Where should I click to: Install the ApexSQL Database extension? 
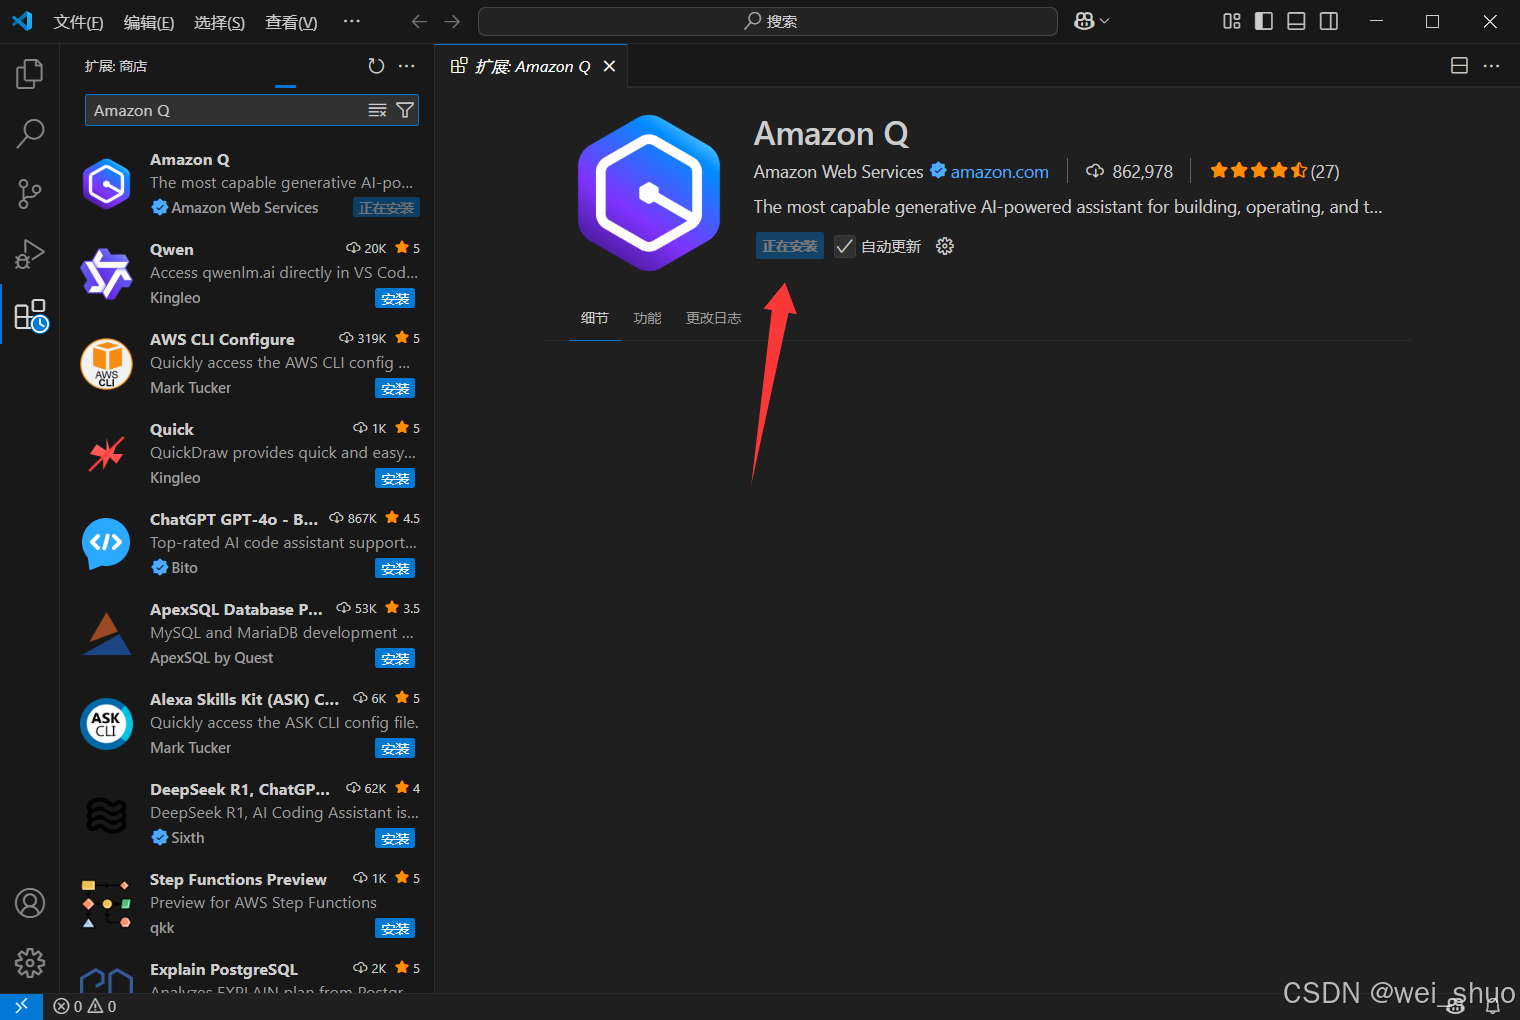pos(395,659)
